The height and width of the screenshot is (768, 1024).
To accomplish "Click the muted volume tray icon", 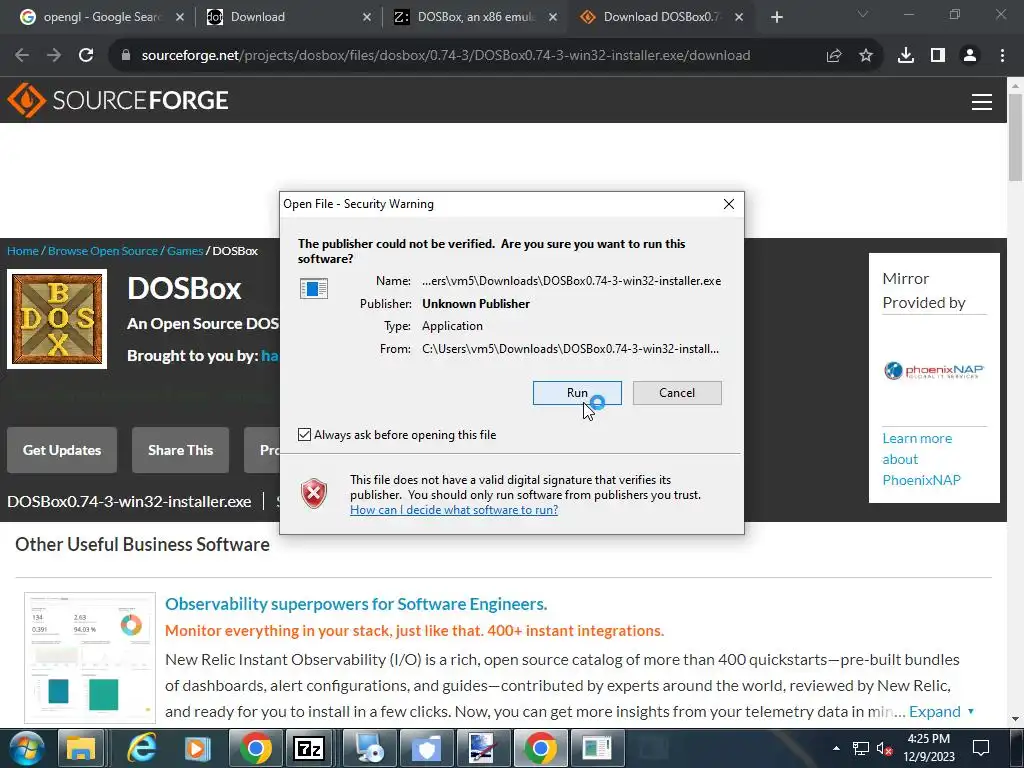I will 884,748.
